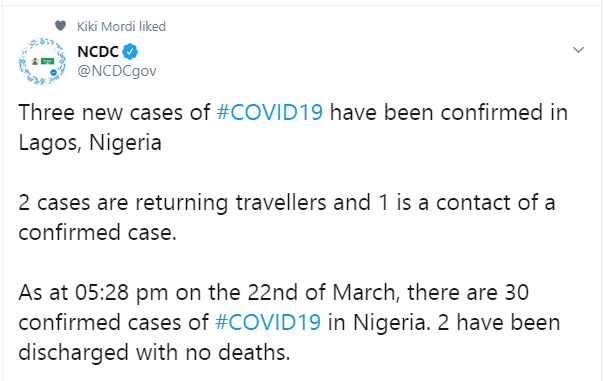Click the 'As at 05:28 pm' line
Viewport: 604px width, 381px height.
pos(93,292)
